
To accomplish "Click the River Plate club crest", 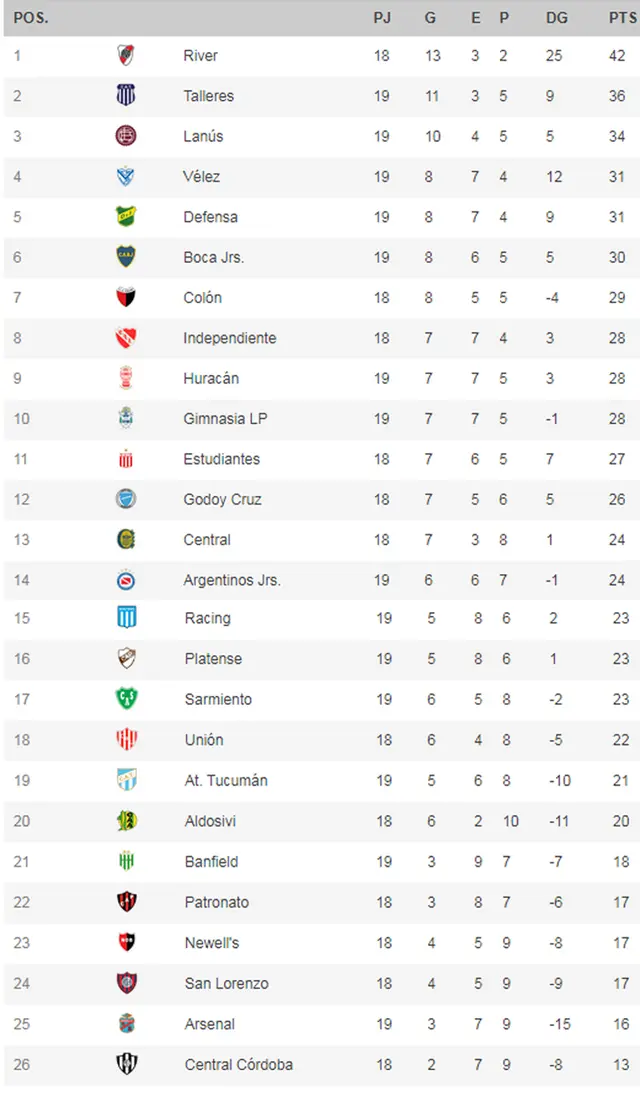I will point(126,55).
